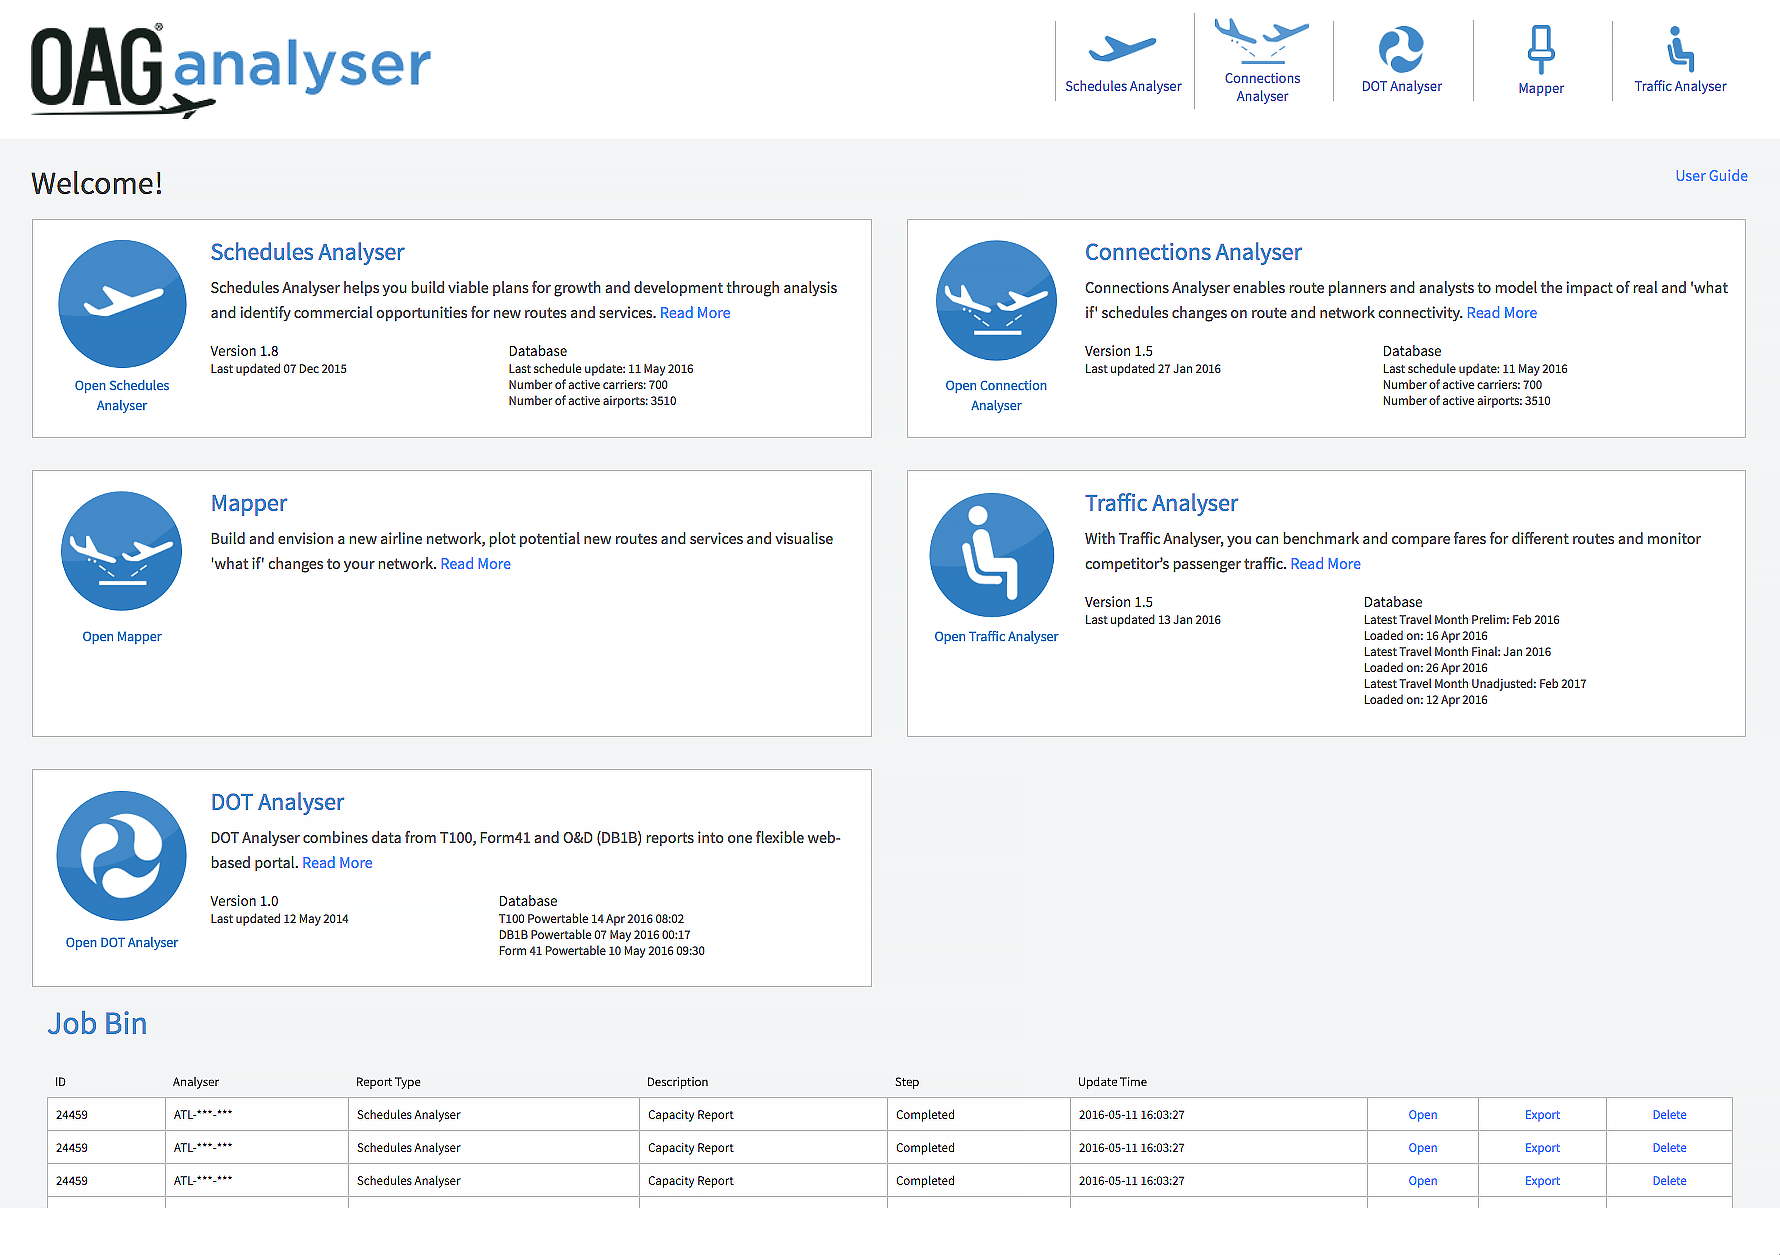Choose Traffic Analyser label in top menu
This screenshot has height=1255, width=1780.
click(x=1680, y=87)
